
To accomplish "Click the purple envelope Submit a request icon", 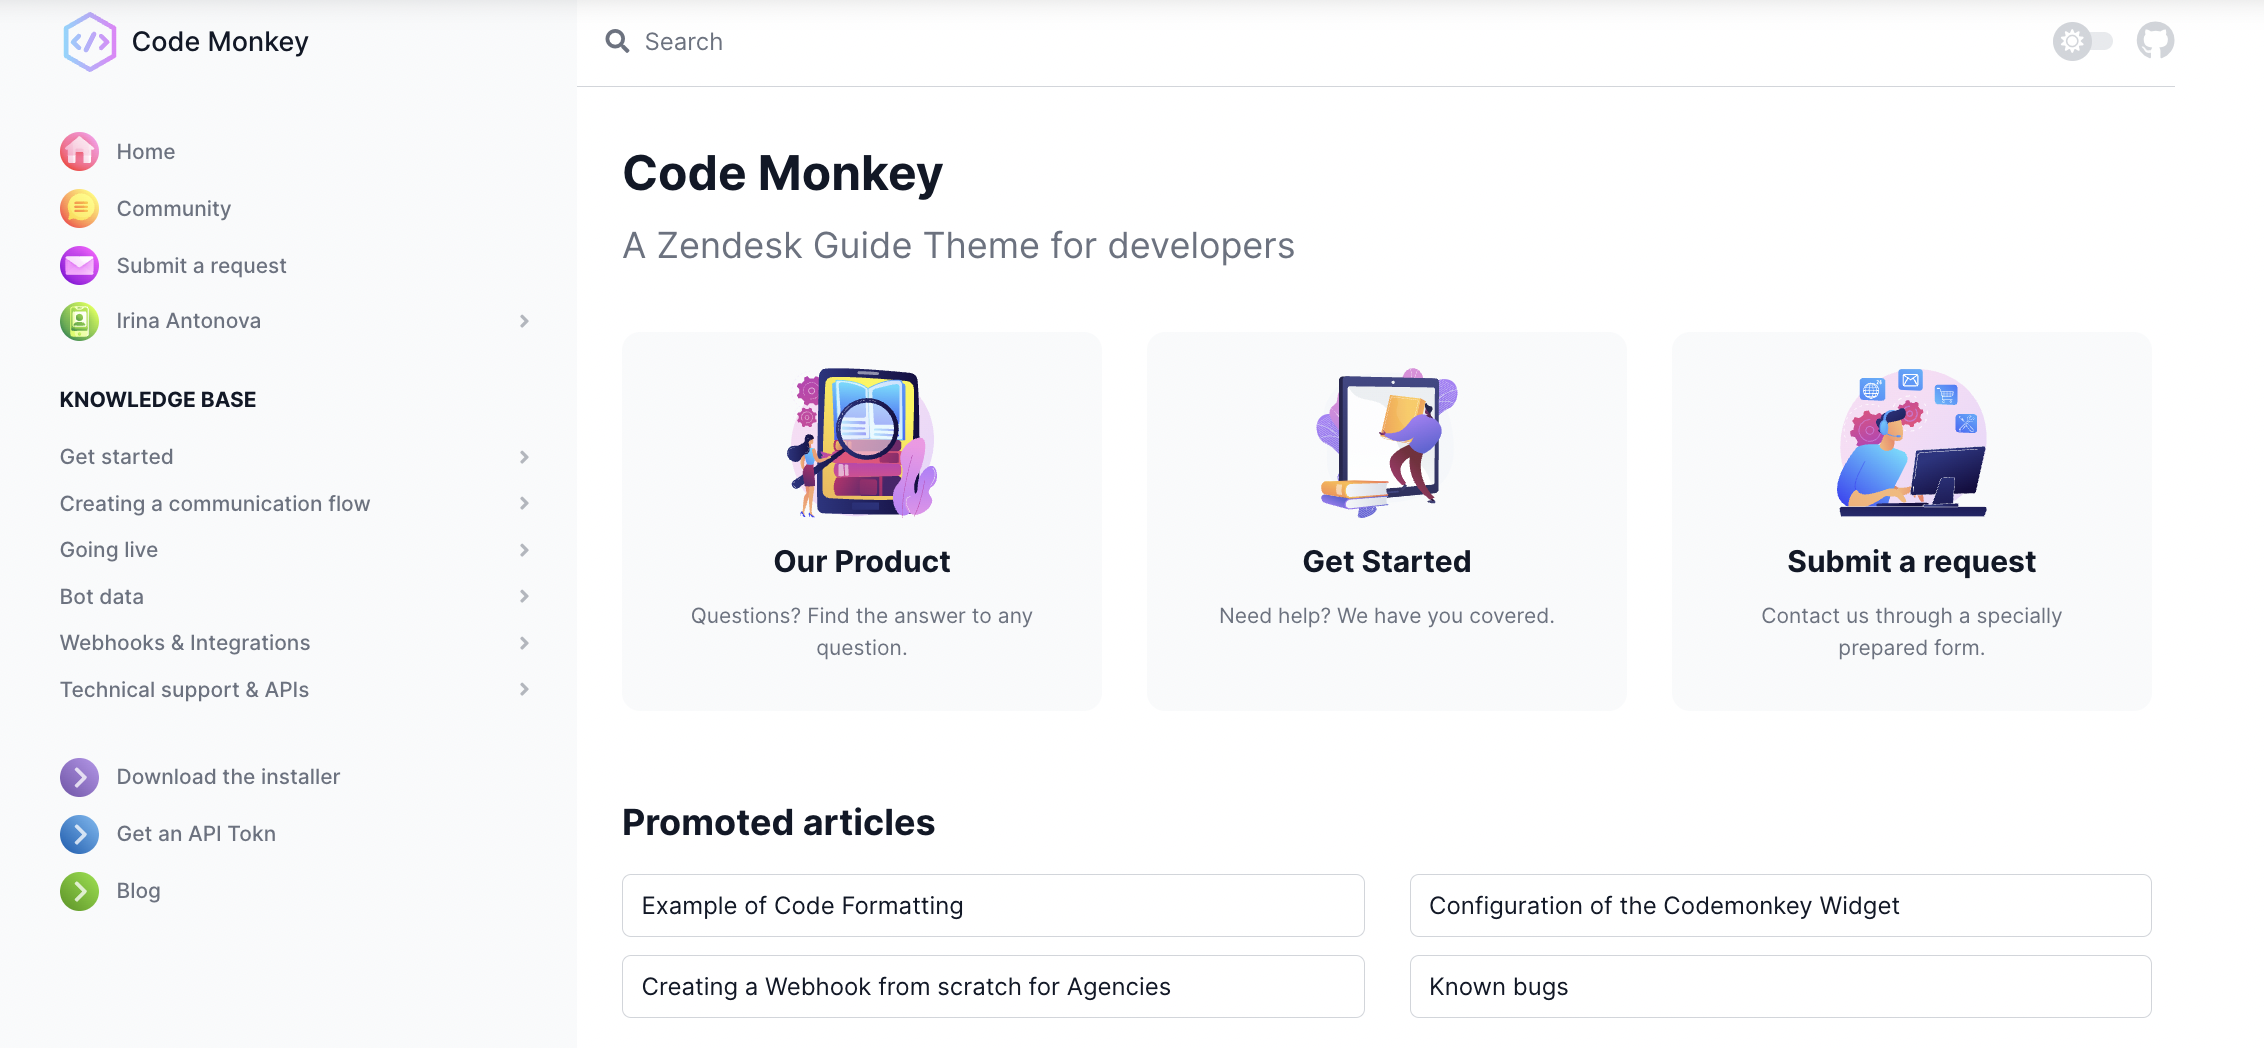I will coord(79,266).
